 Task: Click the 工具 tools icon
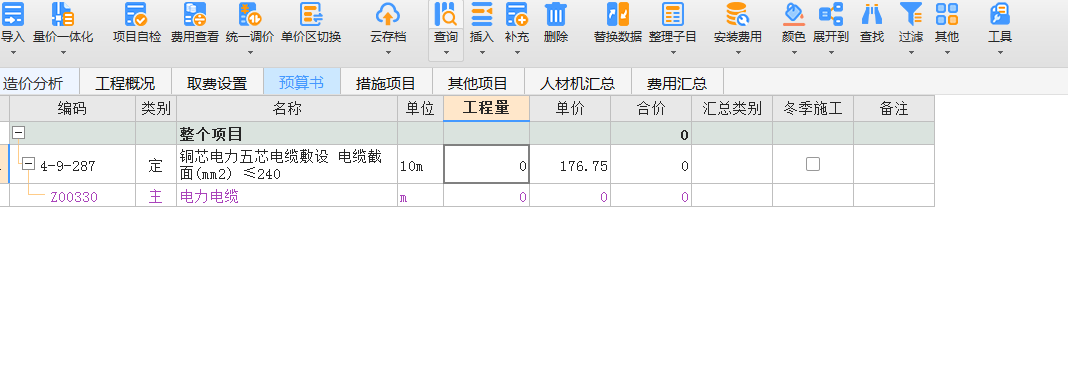pos(1000,14)
